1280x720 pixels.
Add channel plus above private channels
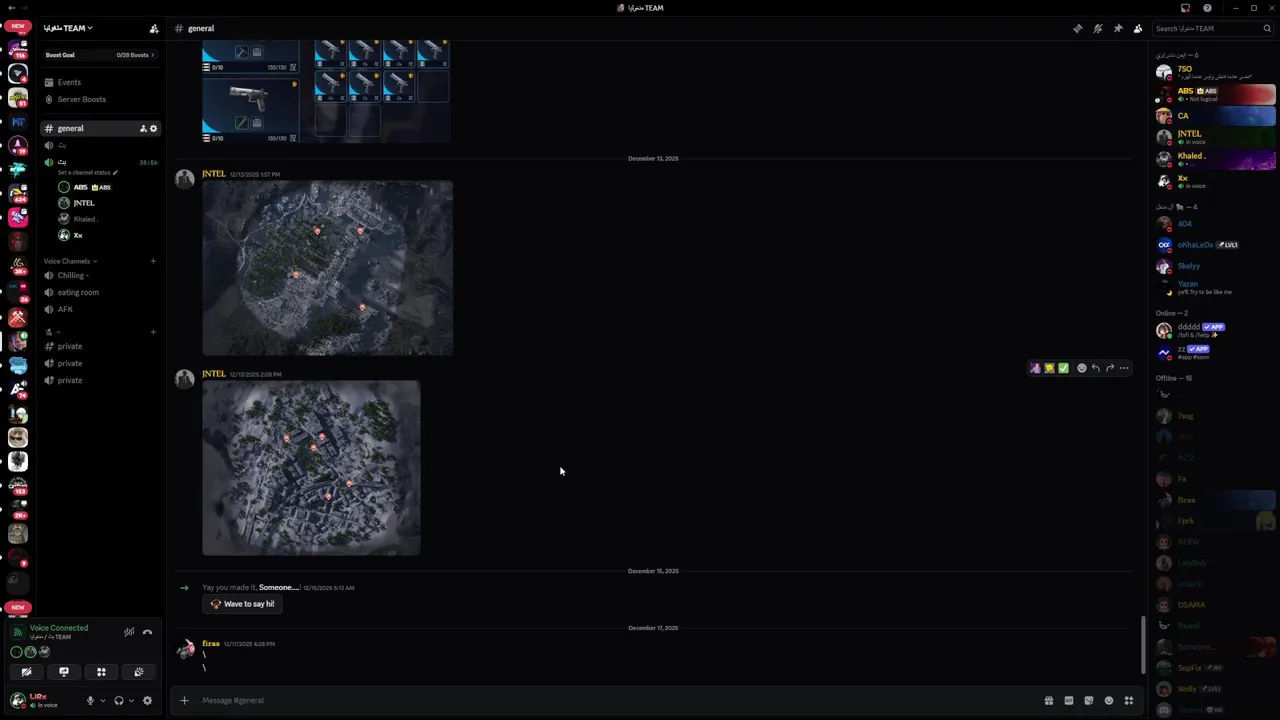[153, 331]
